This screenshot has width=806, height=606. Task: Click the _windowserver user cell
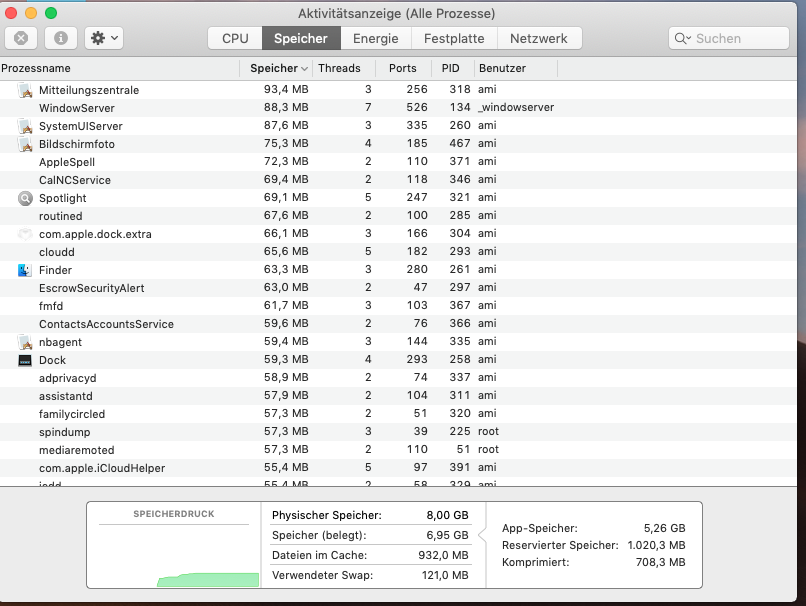click(x=516, y=107)
